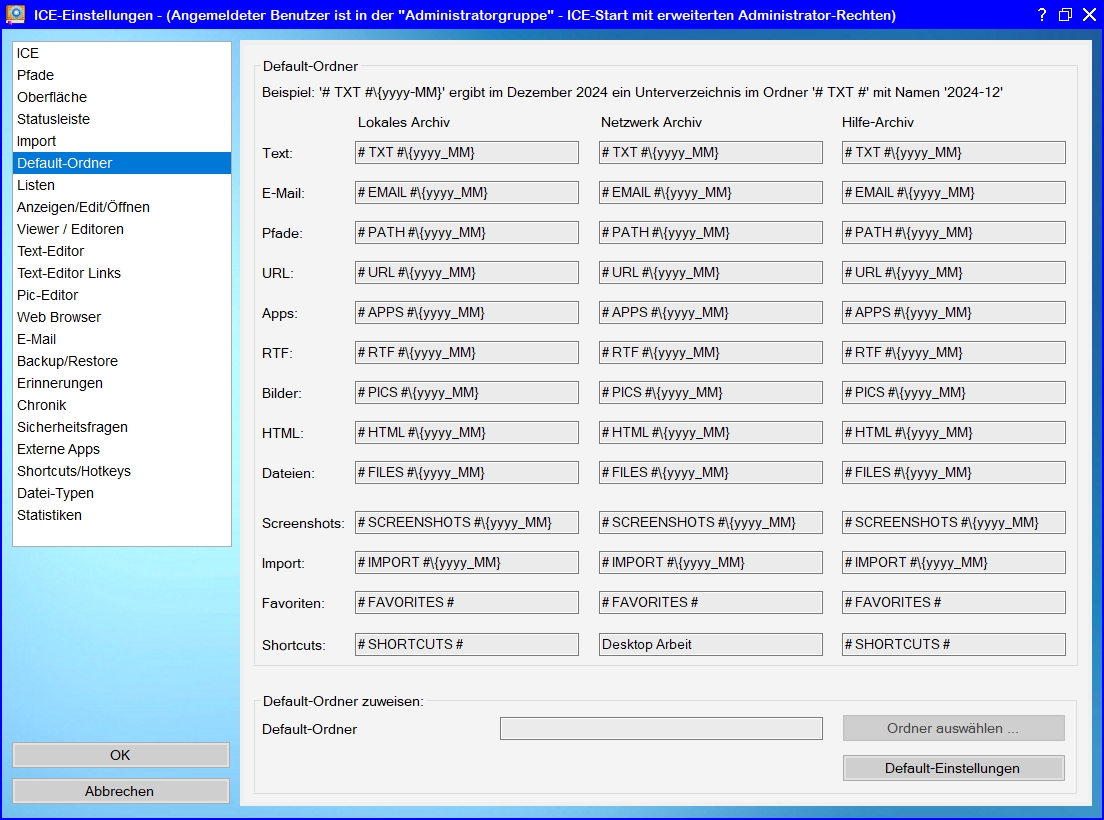Select Hilfe-Archiv SHORTCUTS field
This screenshot has width=1104, height=820.
tap(953, 645)
